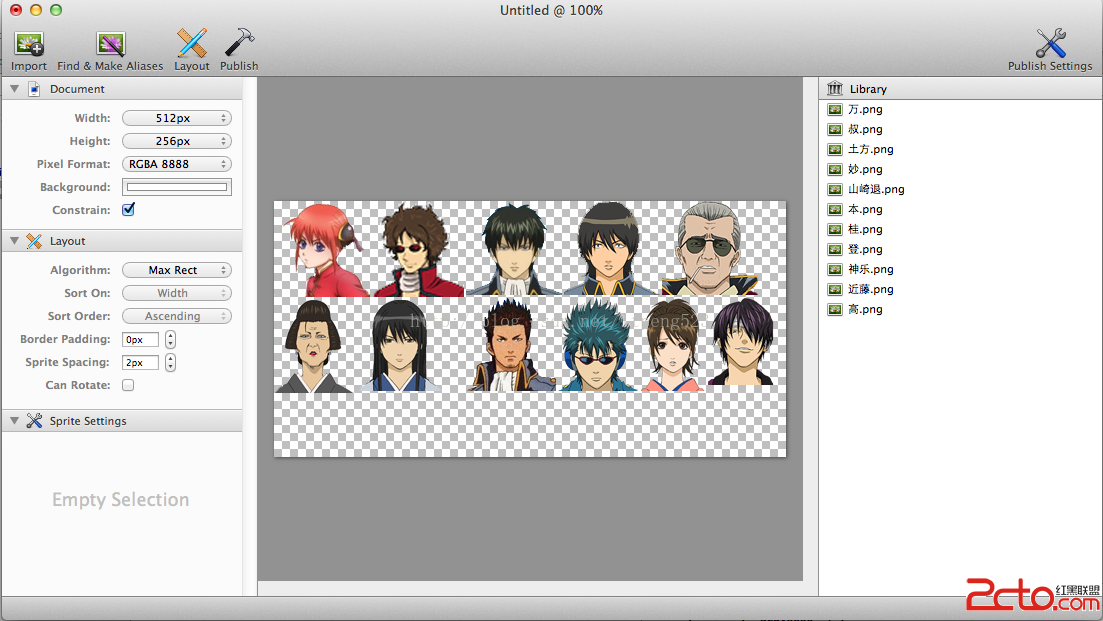Screen dimensions: 1103x621
Task: Select the 登.png library entry
Action: (960, 250)
